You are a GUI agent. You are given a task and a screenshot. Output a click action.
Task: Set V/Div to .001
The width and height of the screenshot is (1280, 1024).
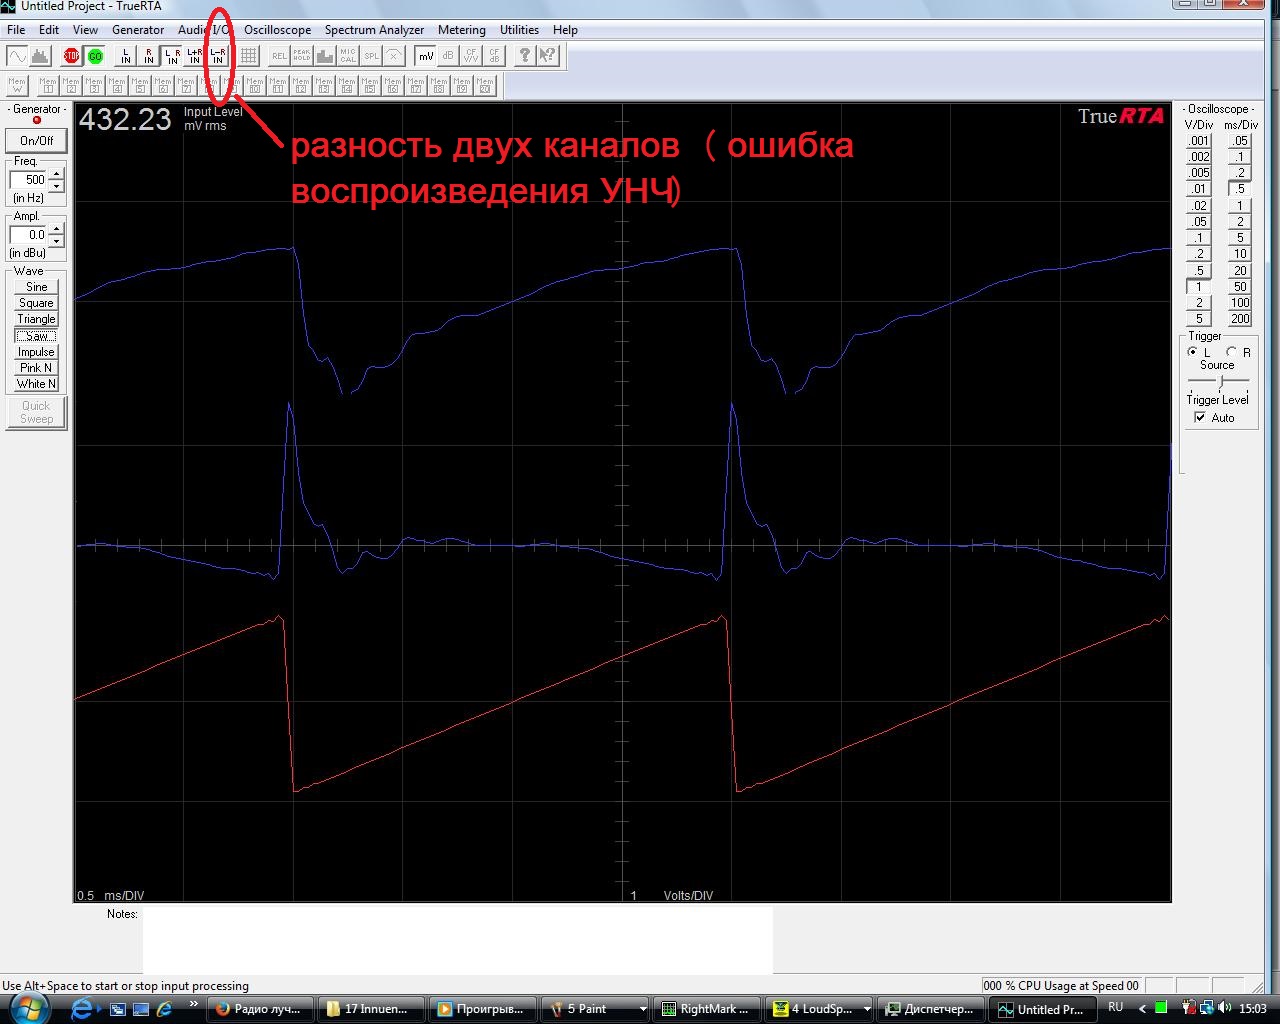click(1198, 141)
